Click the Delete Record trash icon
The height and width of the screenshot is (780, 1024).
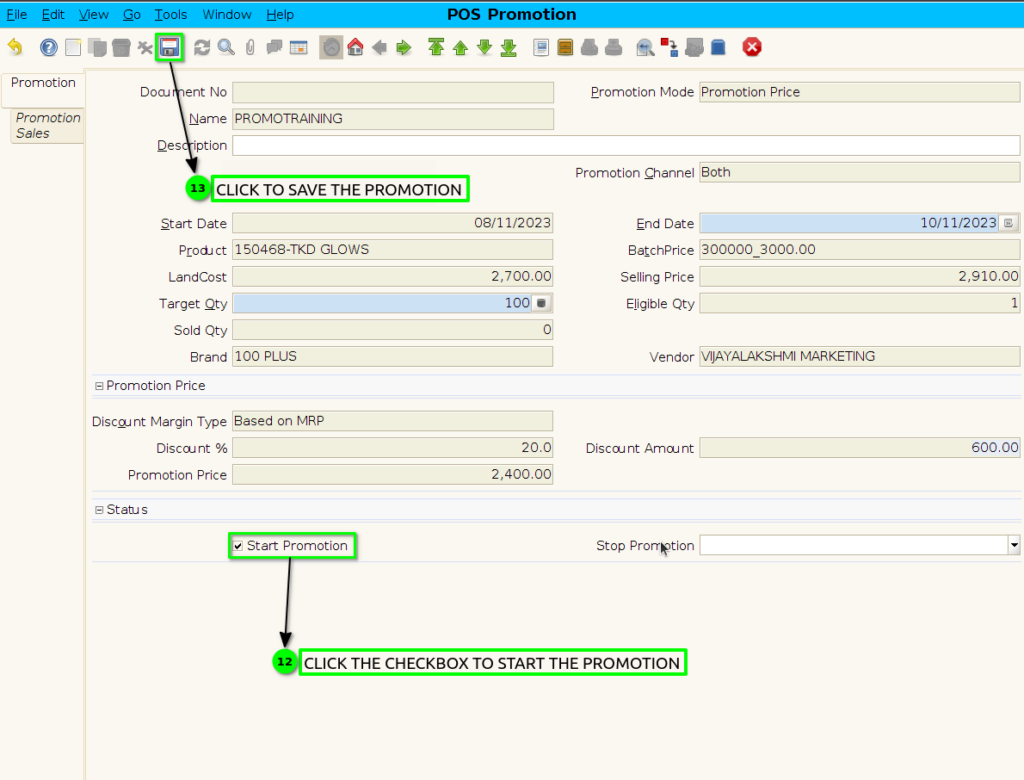click(121, 47)
